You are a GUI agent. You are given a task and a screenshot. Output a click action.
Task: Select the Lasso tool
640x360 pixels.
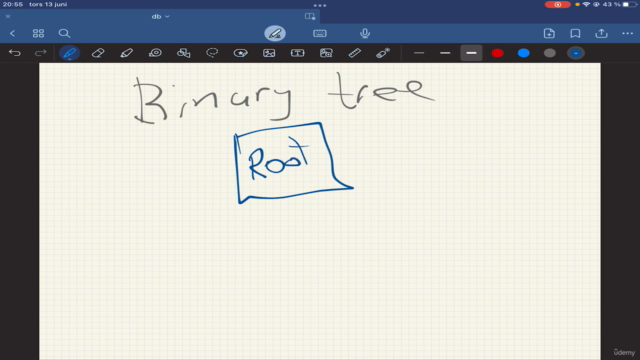tap(212, 53)
